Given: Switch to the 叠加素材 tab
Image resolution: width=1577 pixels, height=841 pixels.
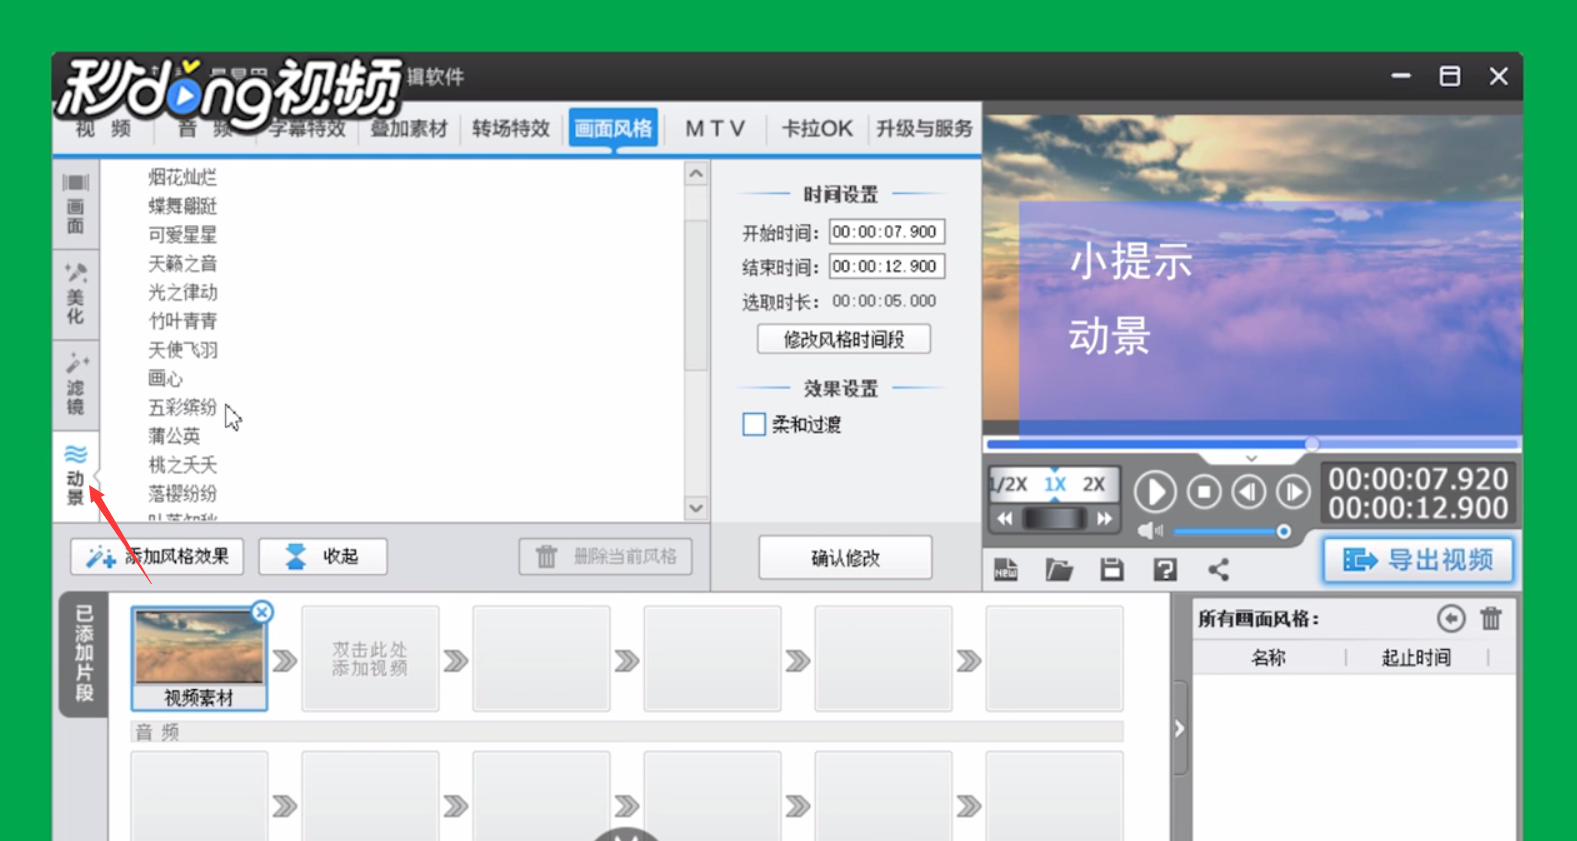Looking at the screenshot, I should pos(409,128).
